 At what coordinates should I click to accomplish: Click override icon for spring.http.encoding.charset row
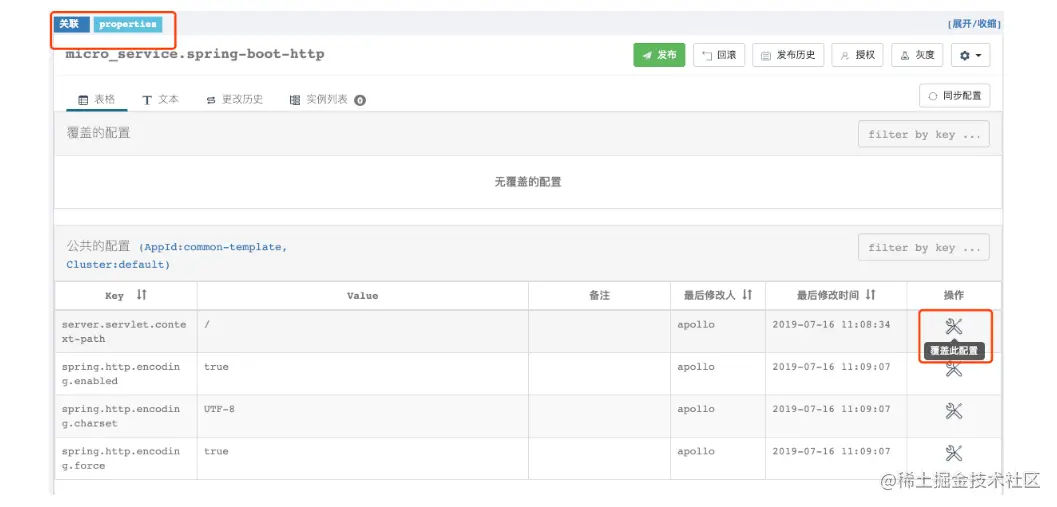click(953, 411)
